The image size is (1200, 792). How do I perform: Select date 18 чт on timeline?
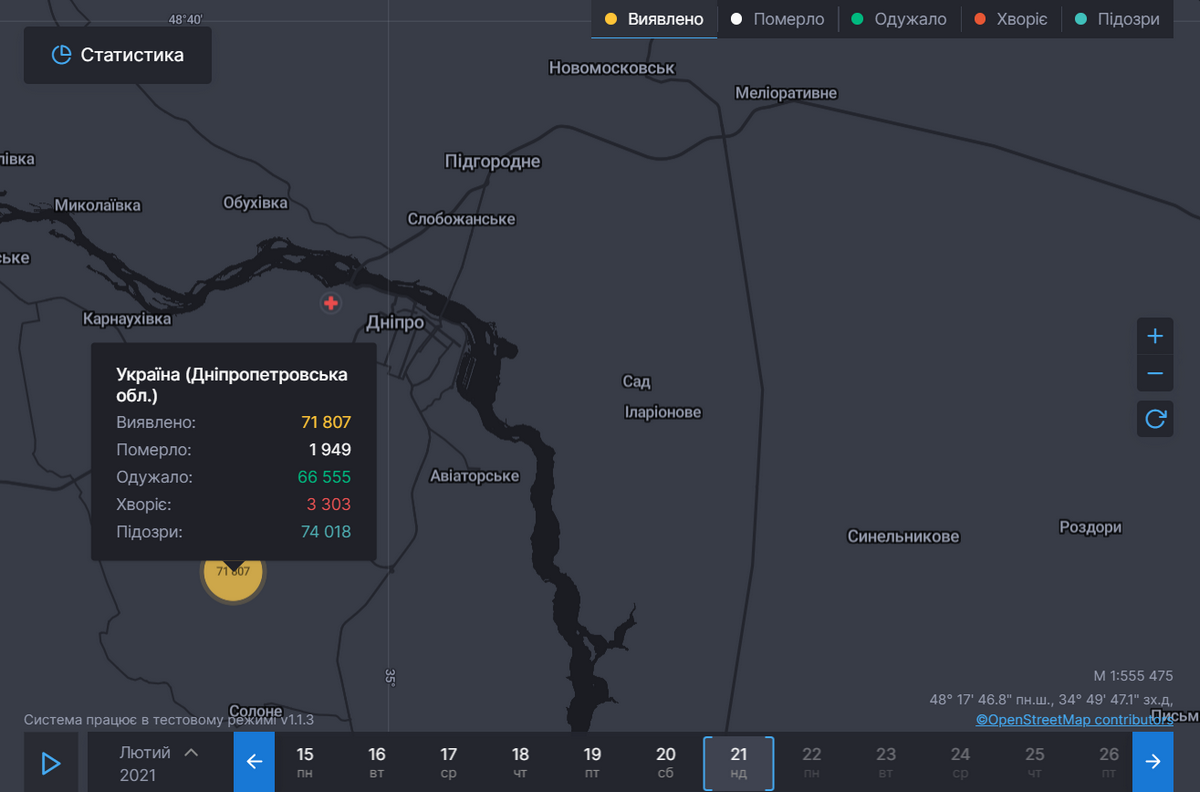point(520,762)
